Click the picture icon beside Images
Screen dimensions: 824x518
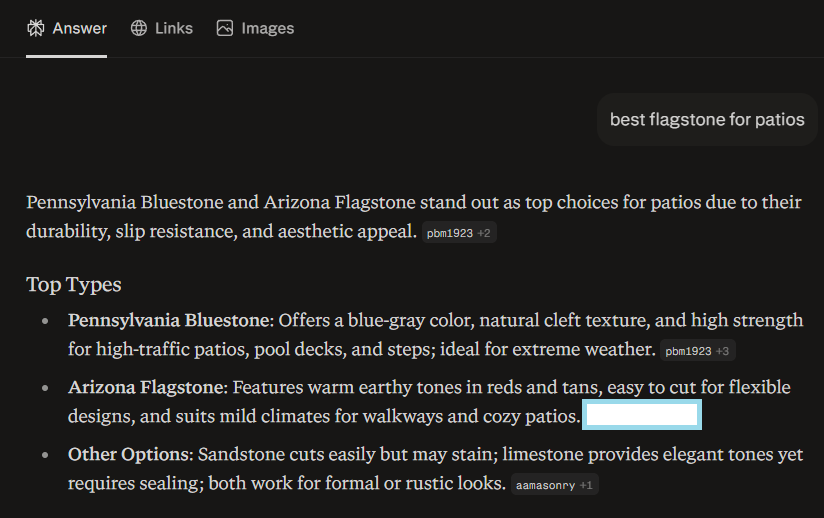(225, 28)
